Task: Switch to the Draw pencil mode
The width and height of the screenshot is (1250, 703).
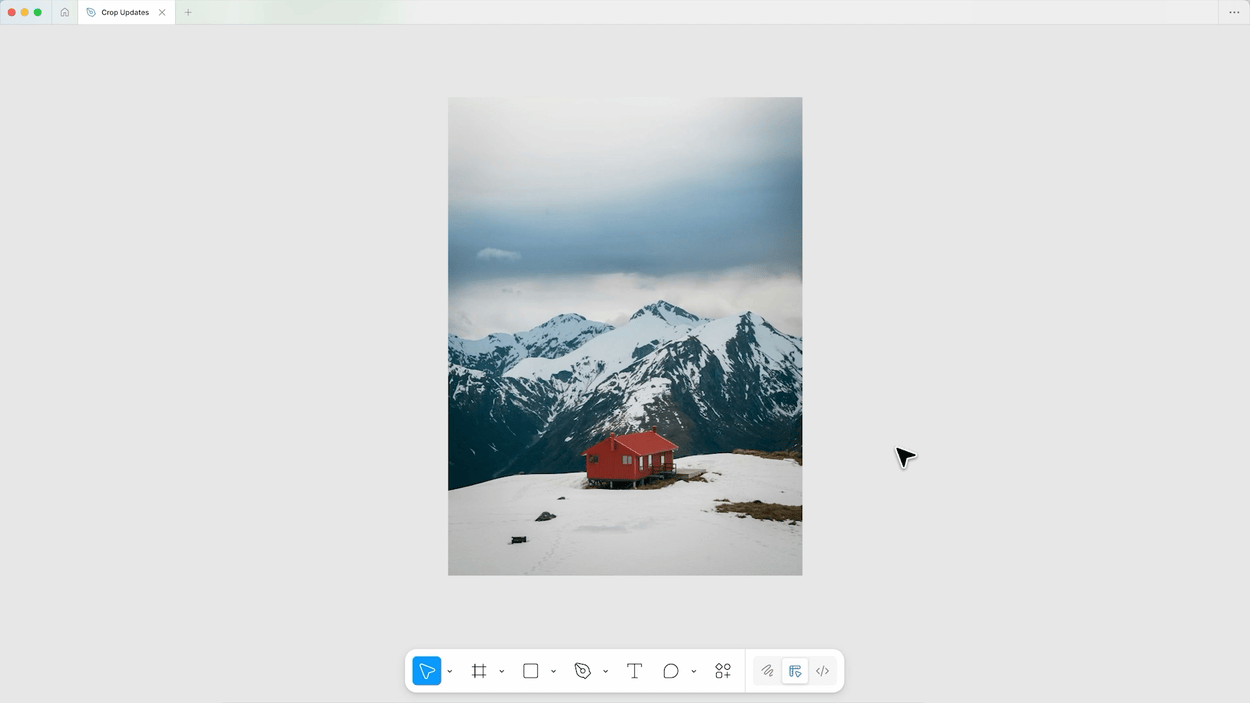Action: (x=767, y=671)
